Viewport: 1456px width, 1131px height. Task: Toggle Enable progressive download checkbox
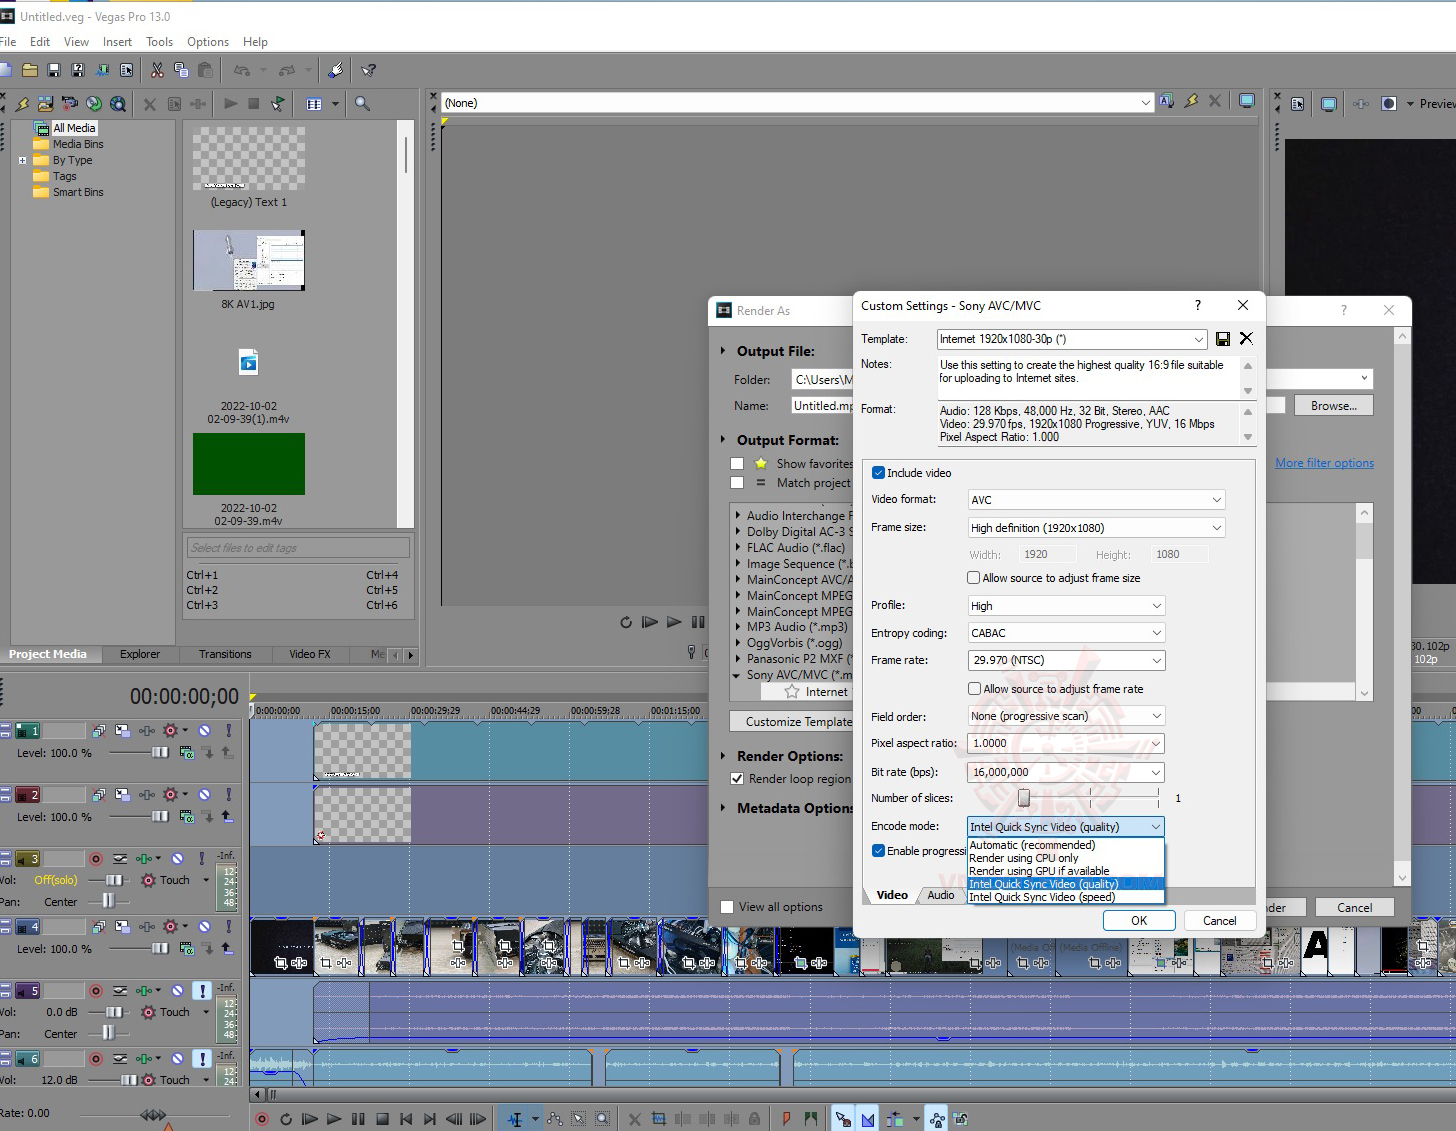(878, 851)
